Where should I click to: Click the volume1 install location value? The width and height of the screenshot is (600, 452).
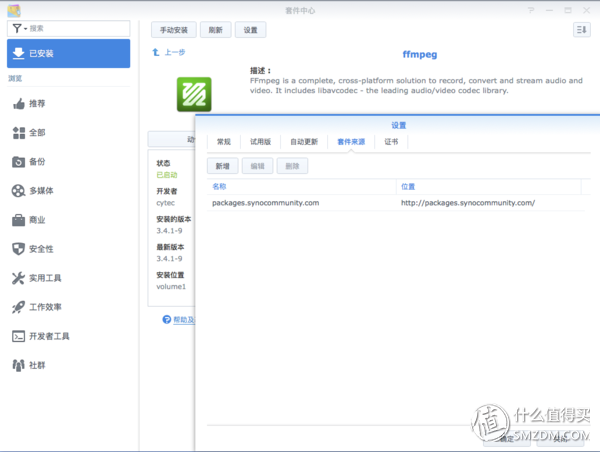point(171,286)
